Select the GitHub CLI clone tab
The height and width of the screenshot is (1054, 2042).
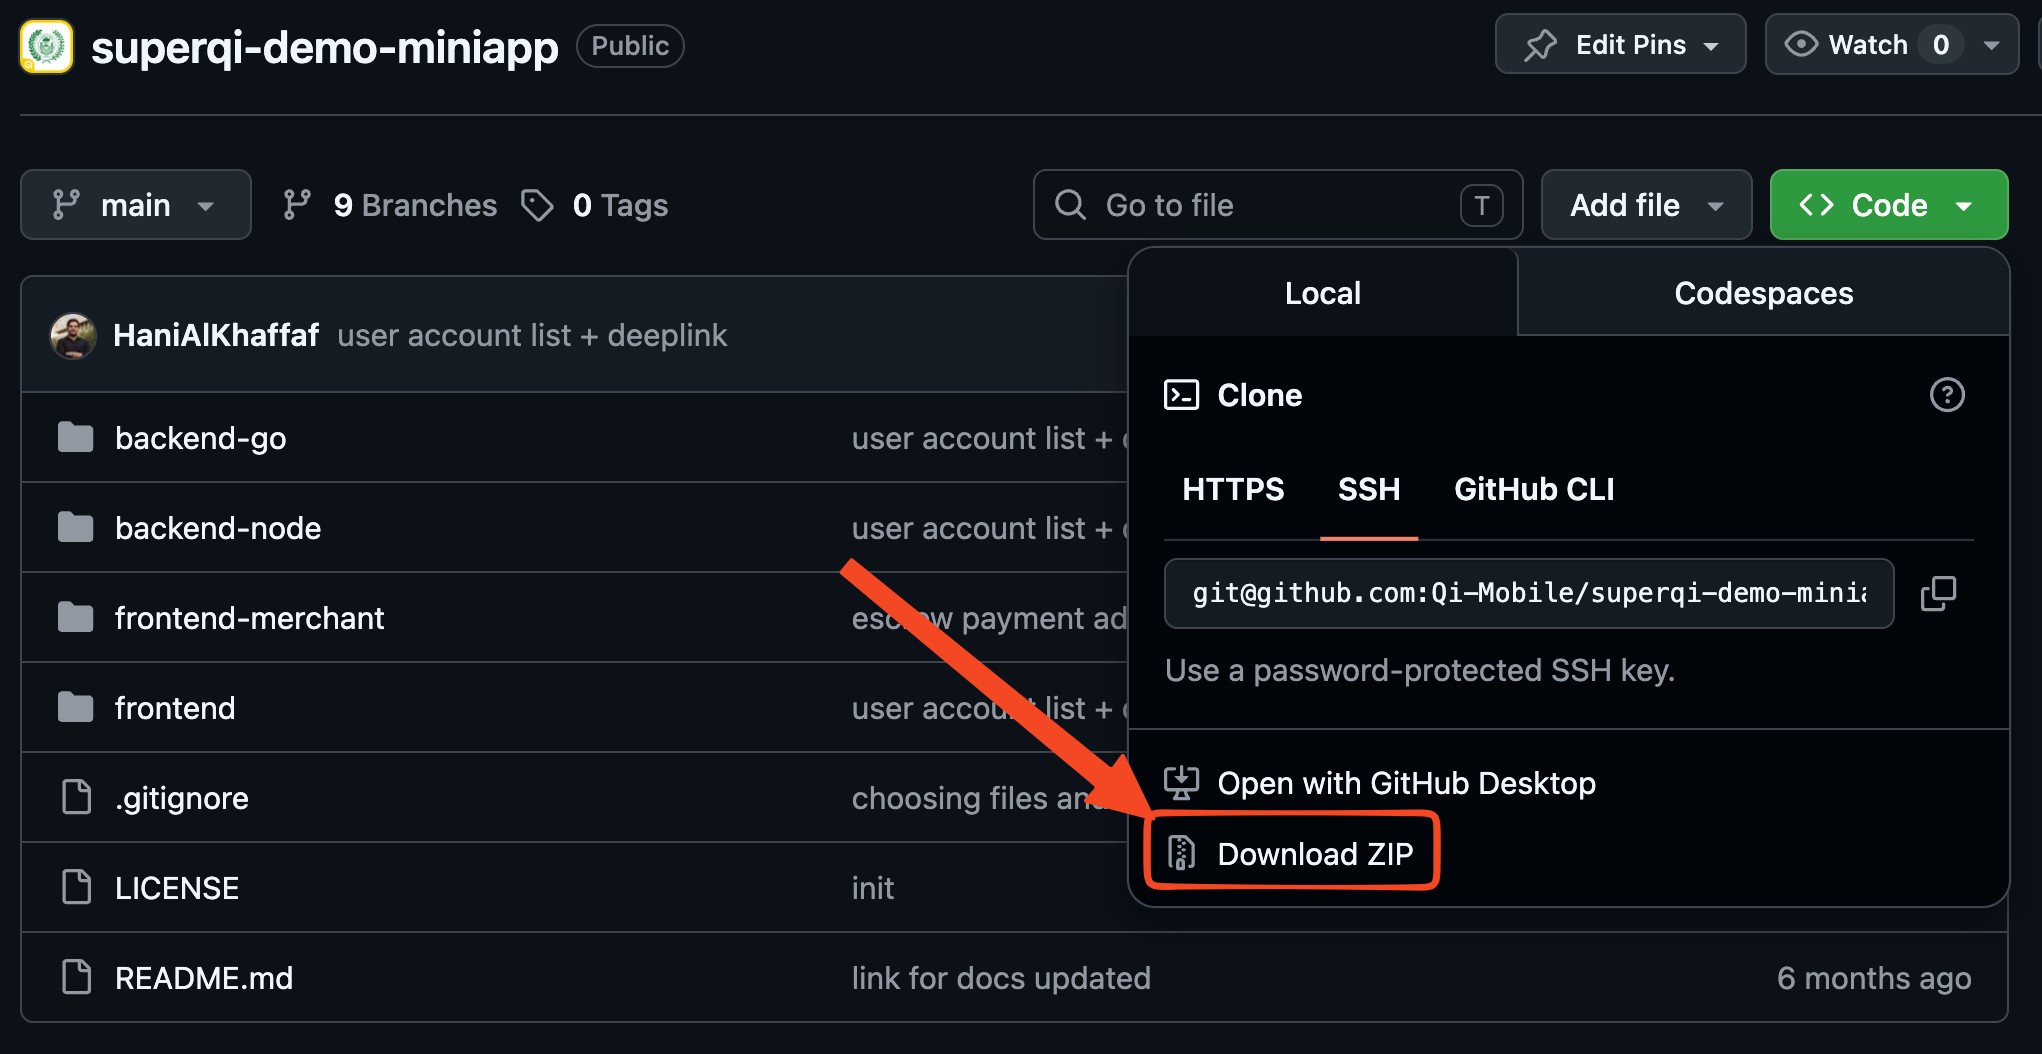click(x=1534, y=489)
